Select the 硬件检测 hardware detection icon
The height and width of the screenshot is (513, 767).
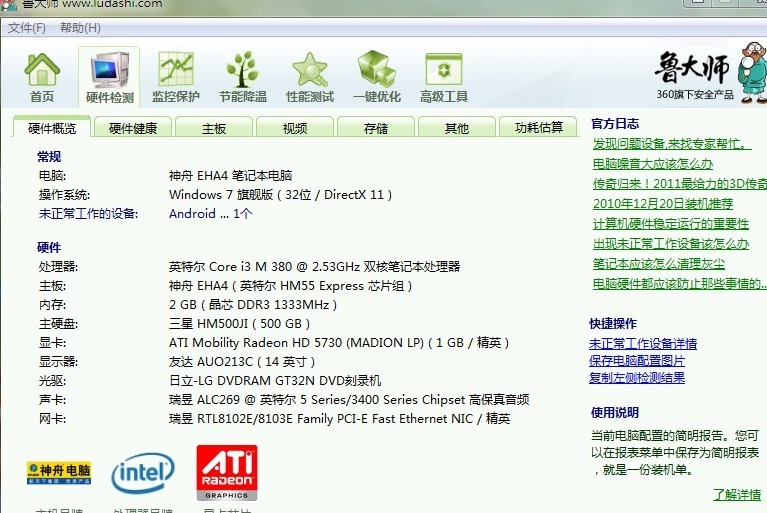110,78
